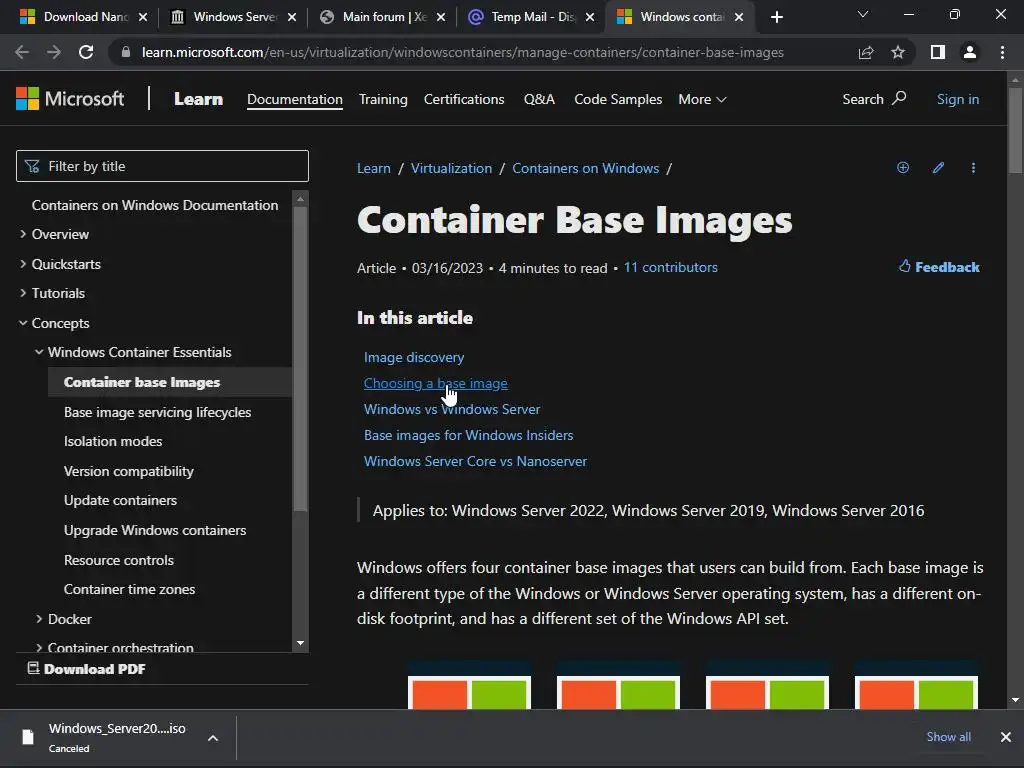Image resolution: width=1024 pixels, height=768 pixels.
Task: Open the Windows_Server20 iso download options arrow
Action: click(212, 738)
